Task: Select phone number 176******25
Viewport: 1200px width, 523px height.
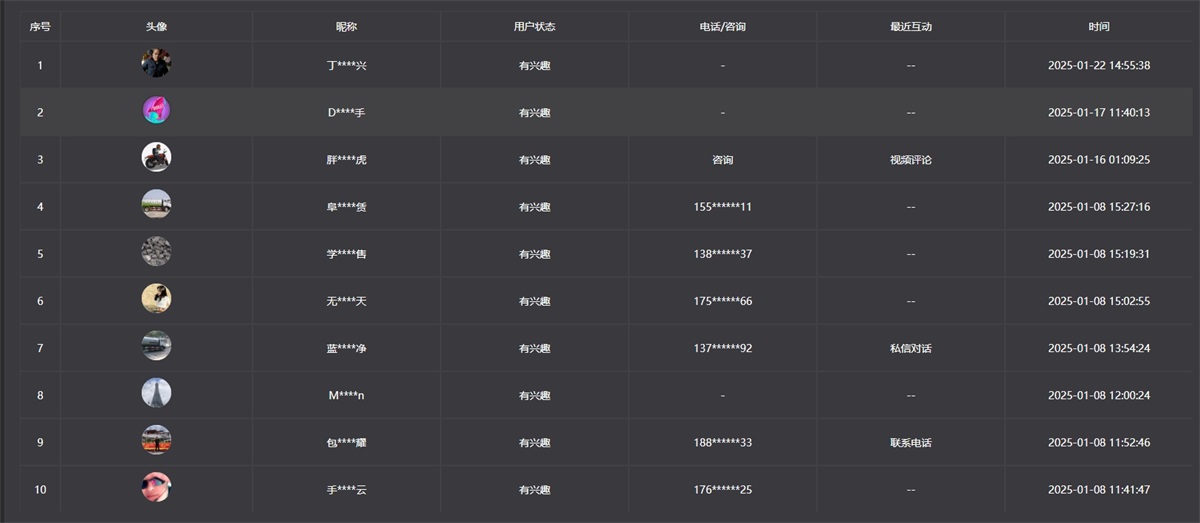Action: (x=722, y=490)
